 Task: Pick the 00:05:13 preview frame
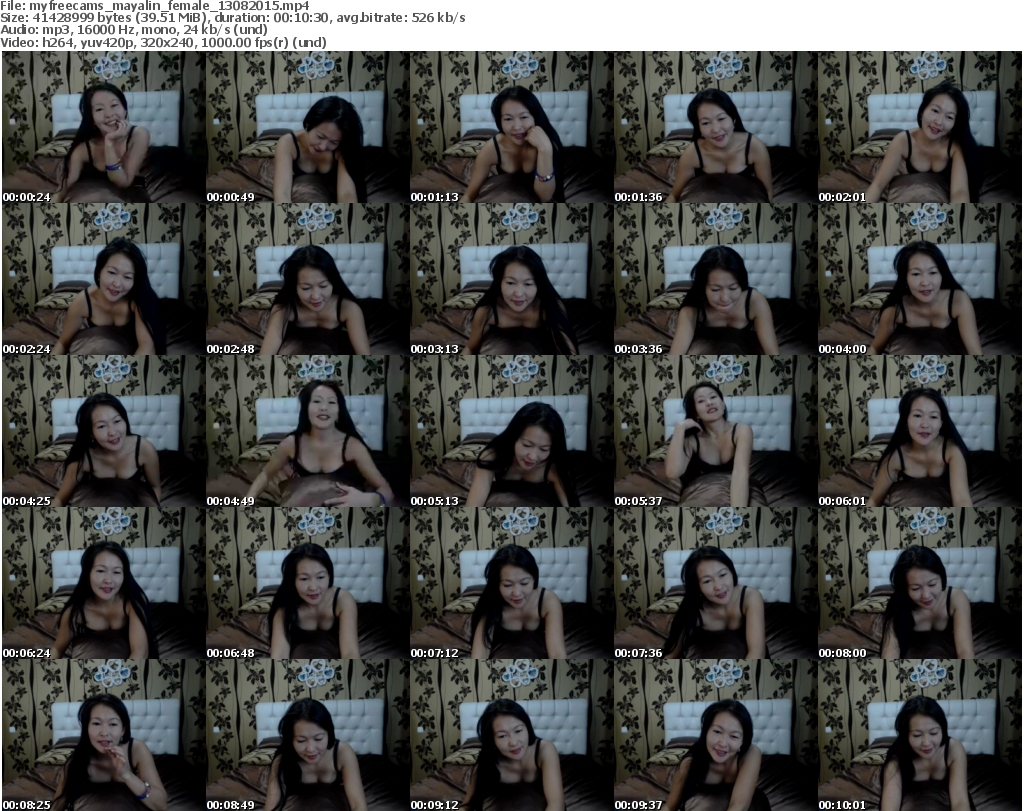pyautogui.click(x=511, y=431)
